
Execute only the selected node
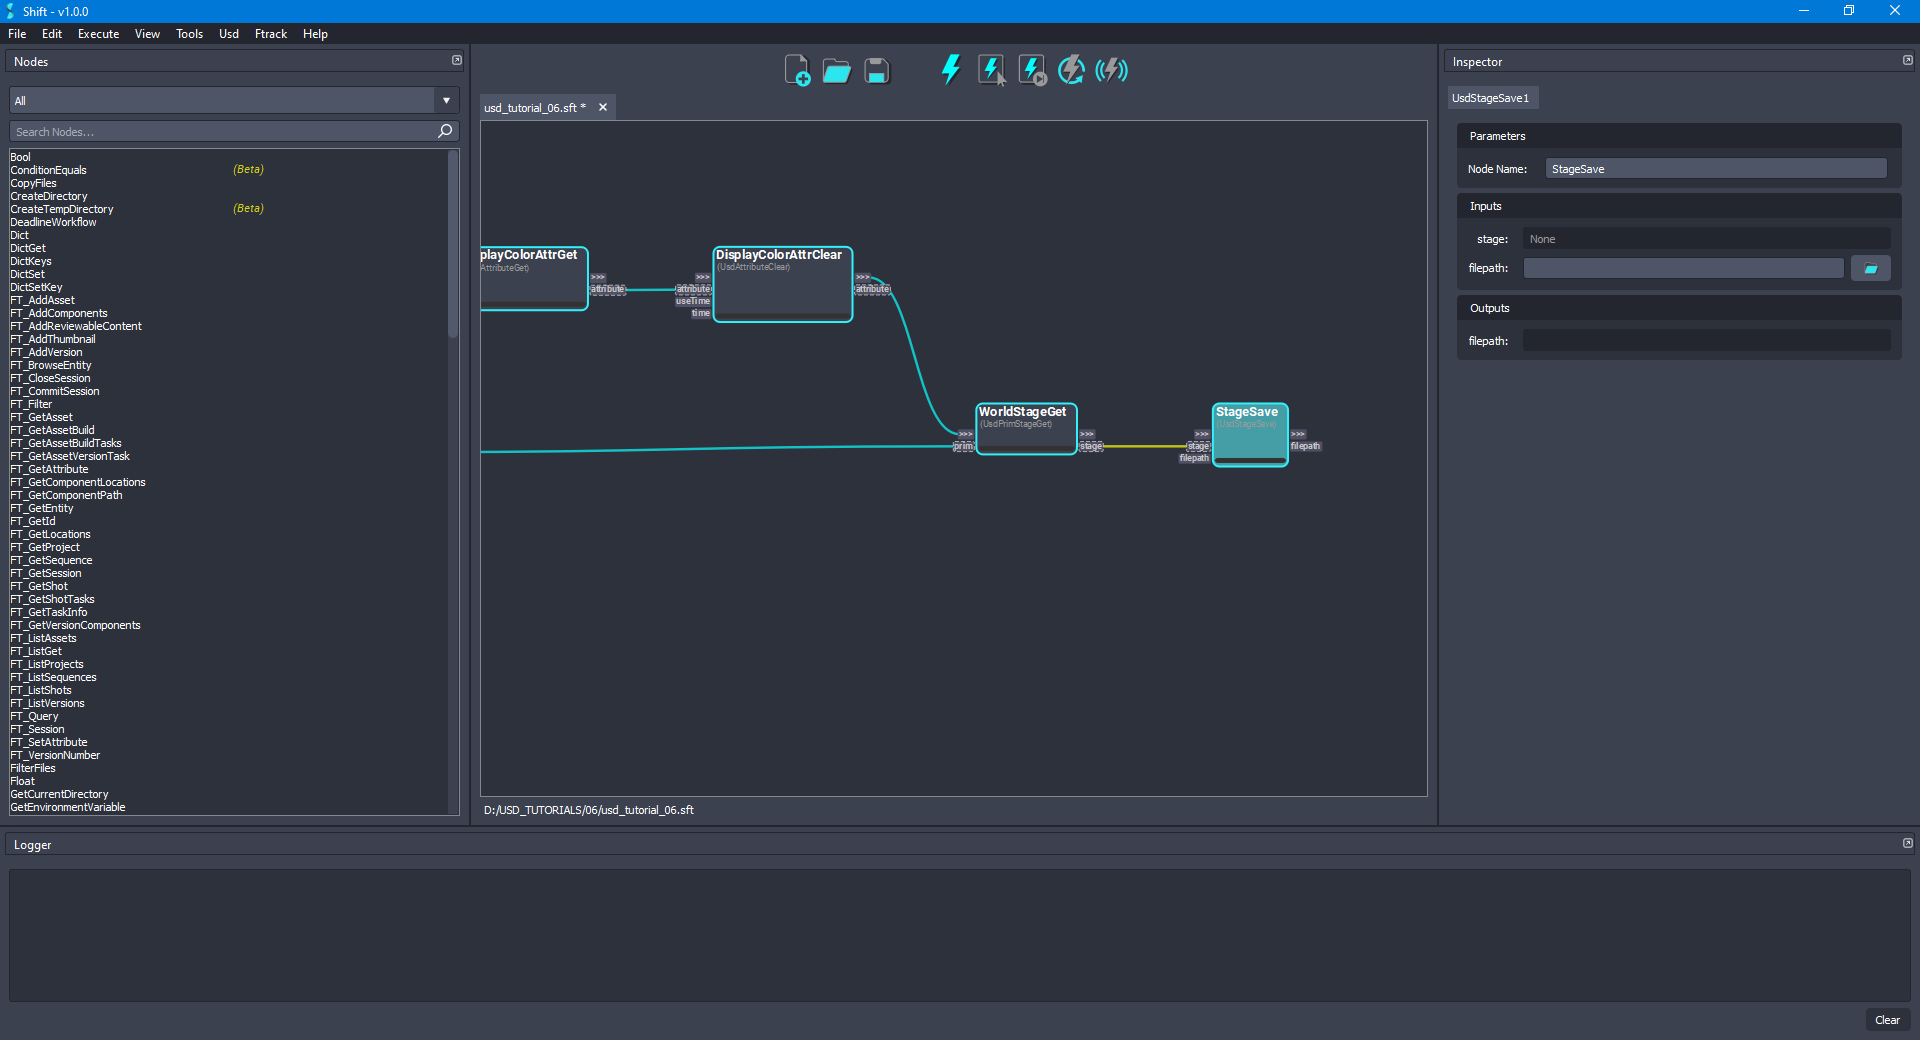click(990, 70)
